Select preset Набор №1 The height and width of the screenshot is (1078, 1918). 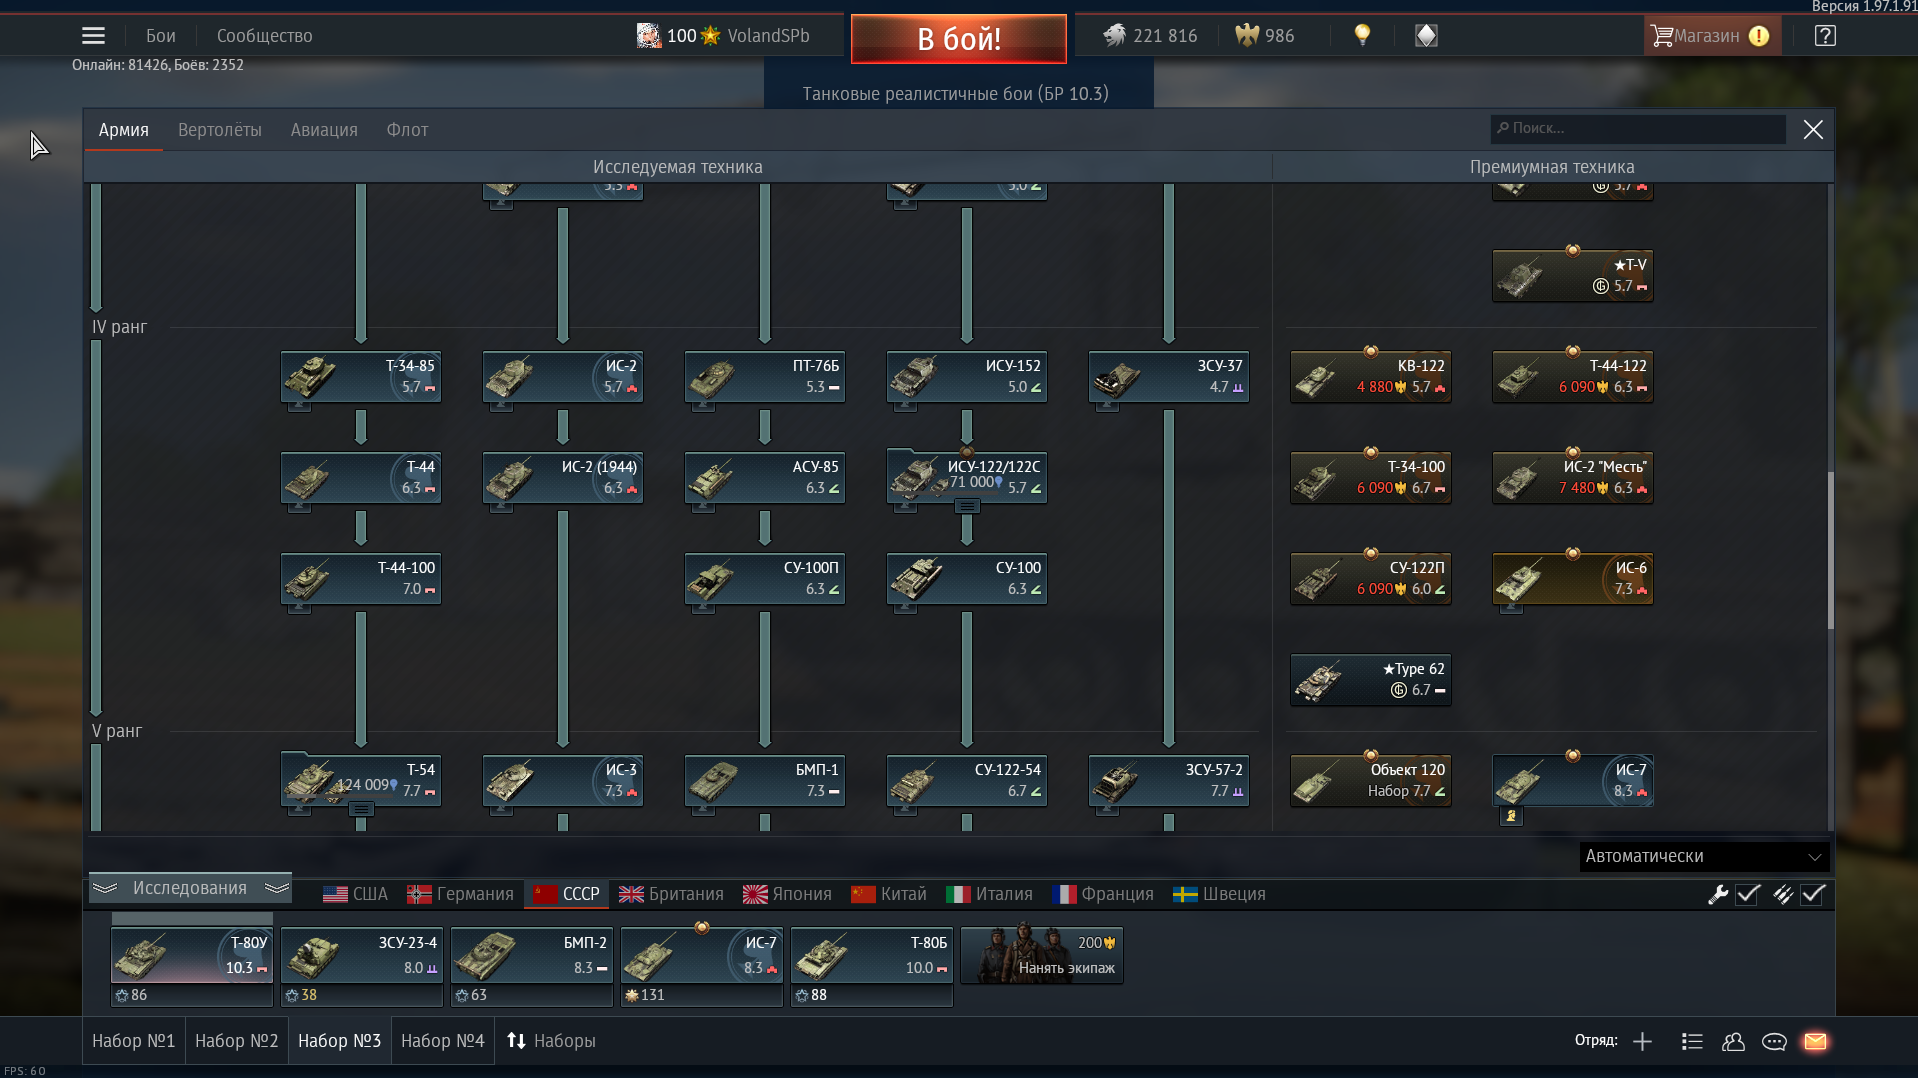[134, 1042]
